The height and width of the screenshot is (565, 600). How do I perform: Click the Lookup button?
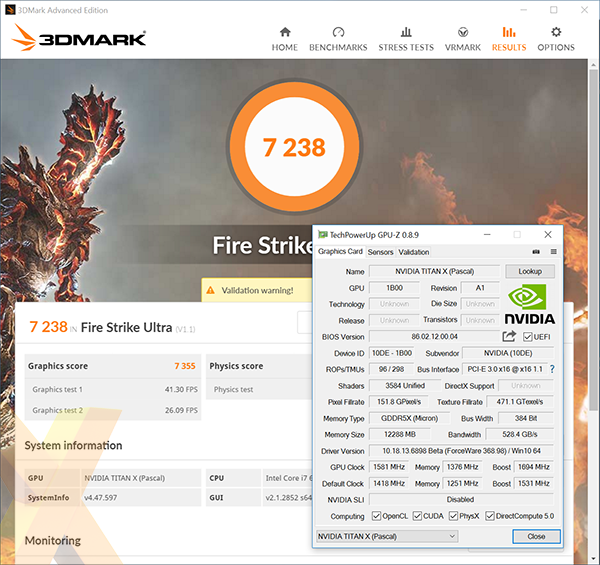(x=530, y=271)
